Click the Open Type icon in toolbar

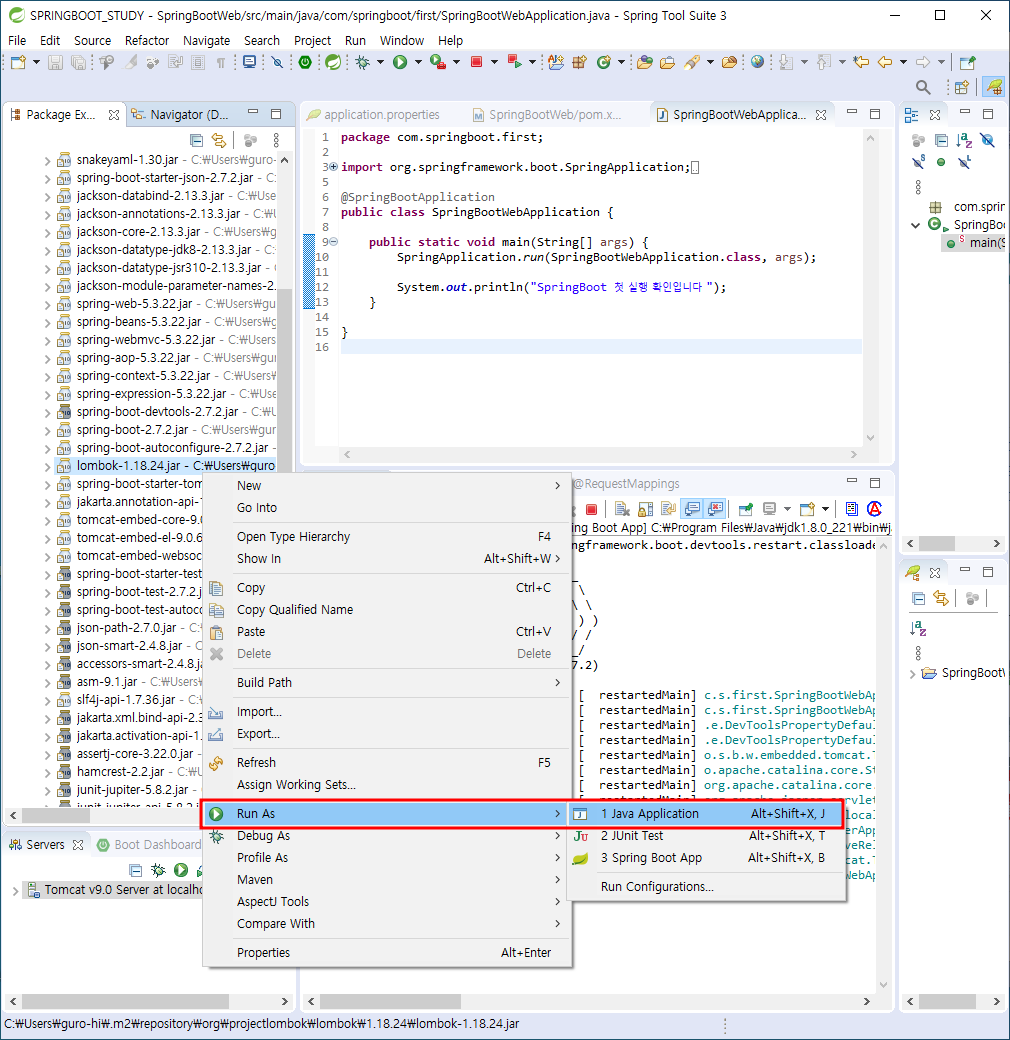645,62
